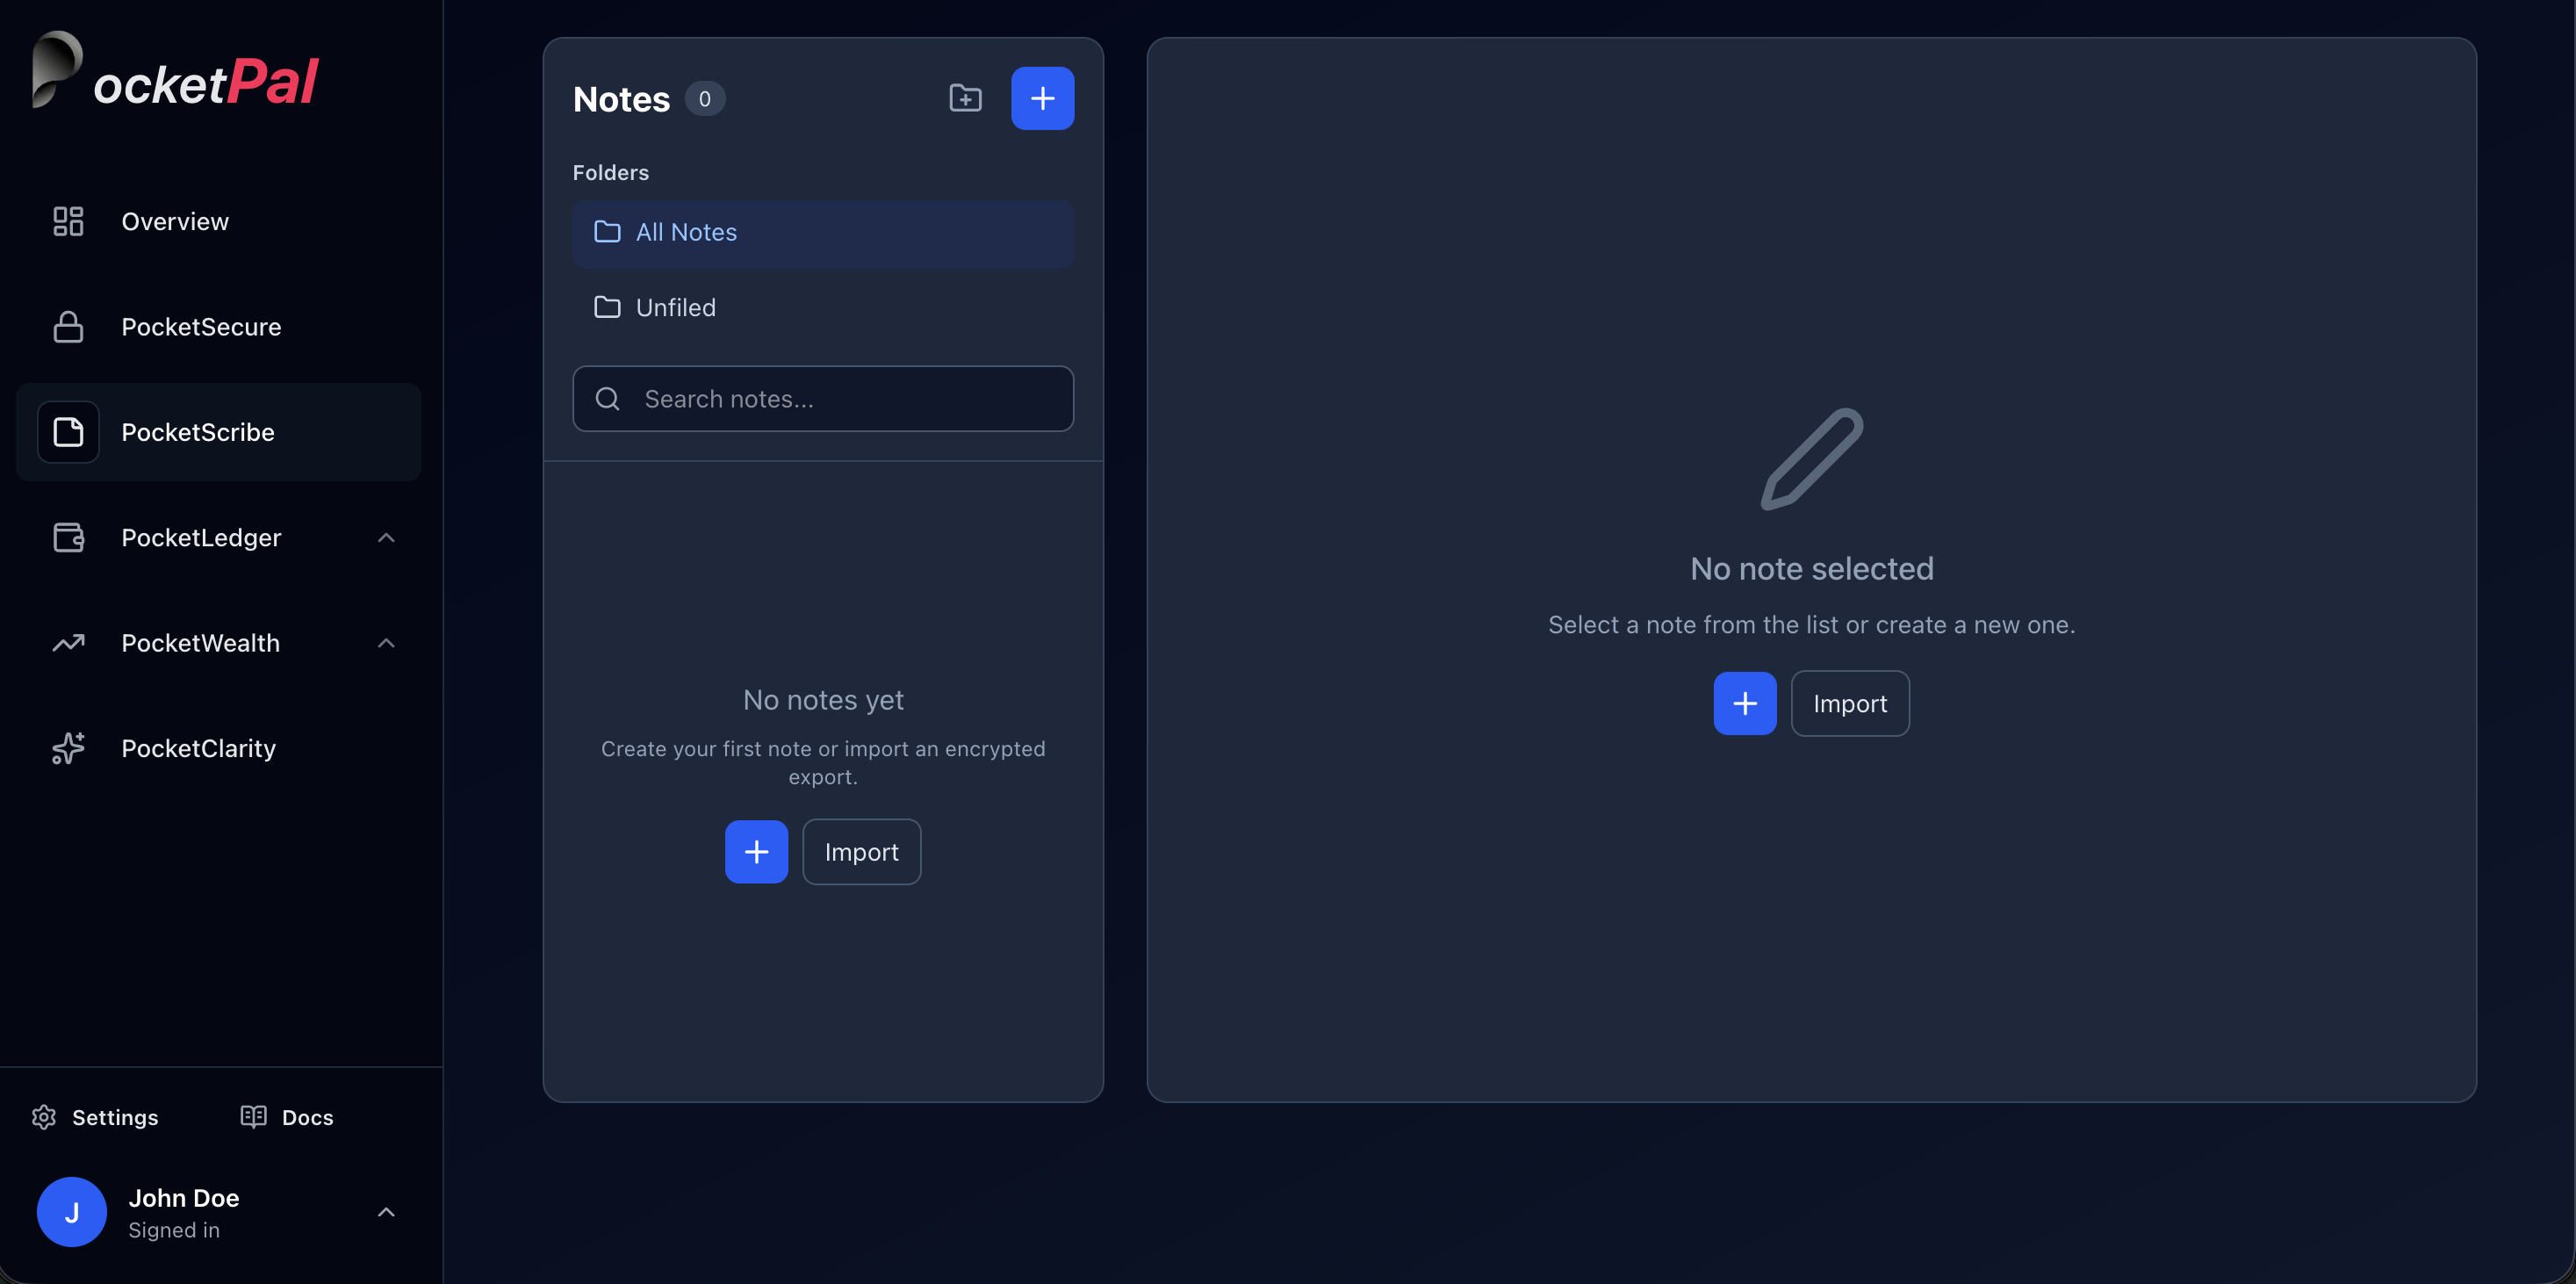
Task: Click the PocketWealth trending chart icon
Action: coord(68,643)
